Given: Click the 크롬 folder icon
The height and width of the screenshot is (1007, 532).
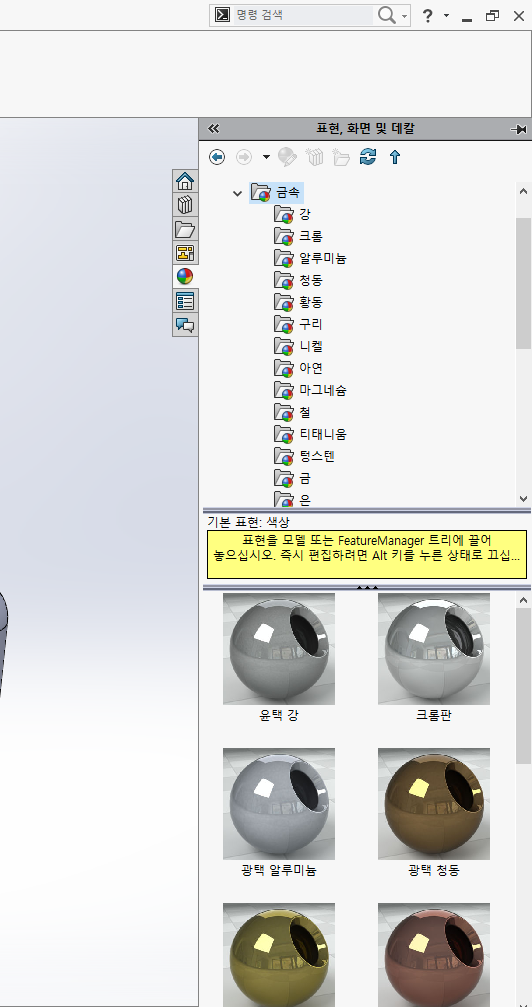Looking at the screenshot, I should (284, 236).
